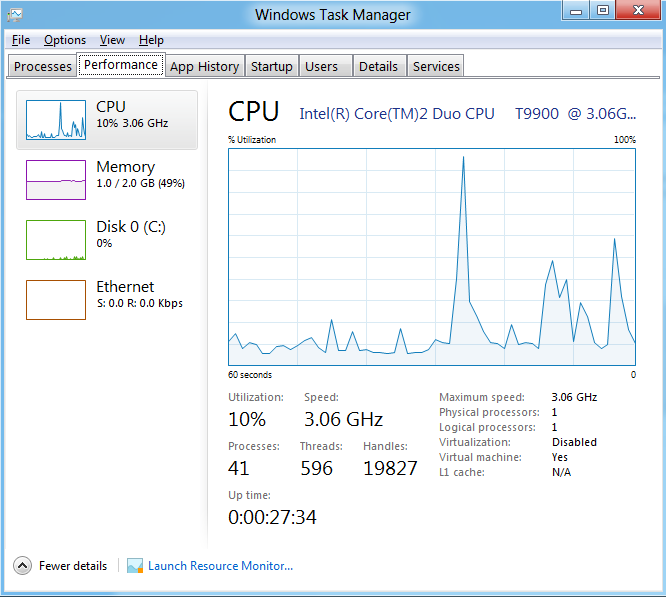Select the Disk 0 (C:) mini graph
666x597 pixels.
(56, 239)
